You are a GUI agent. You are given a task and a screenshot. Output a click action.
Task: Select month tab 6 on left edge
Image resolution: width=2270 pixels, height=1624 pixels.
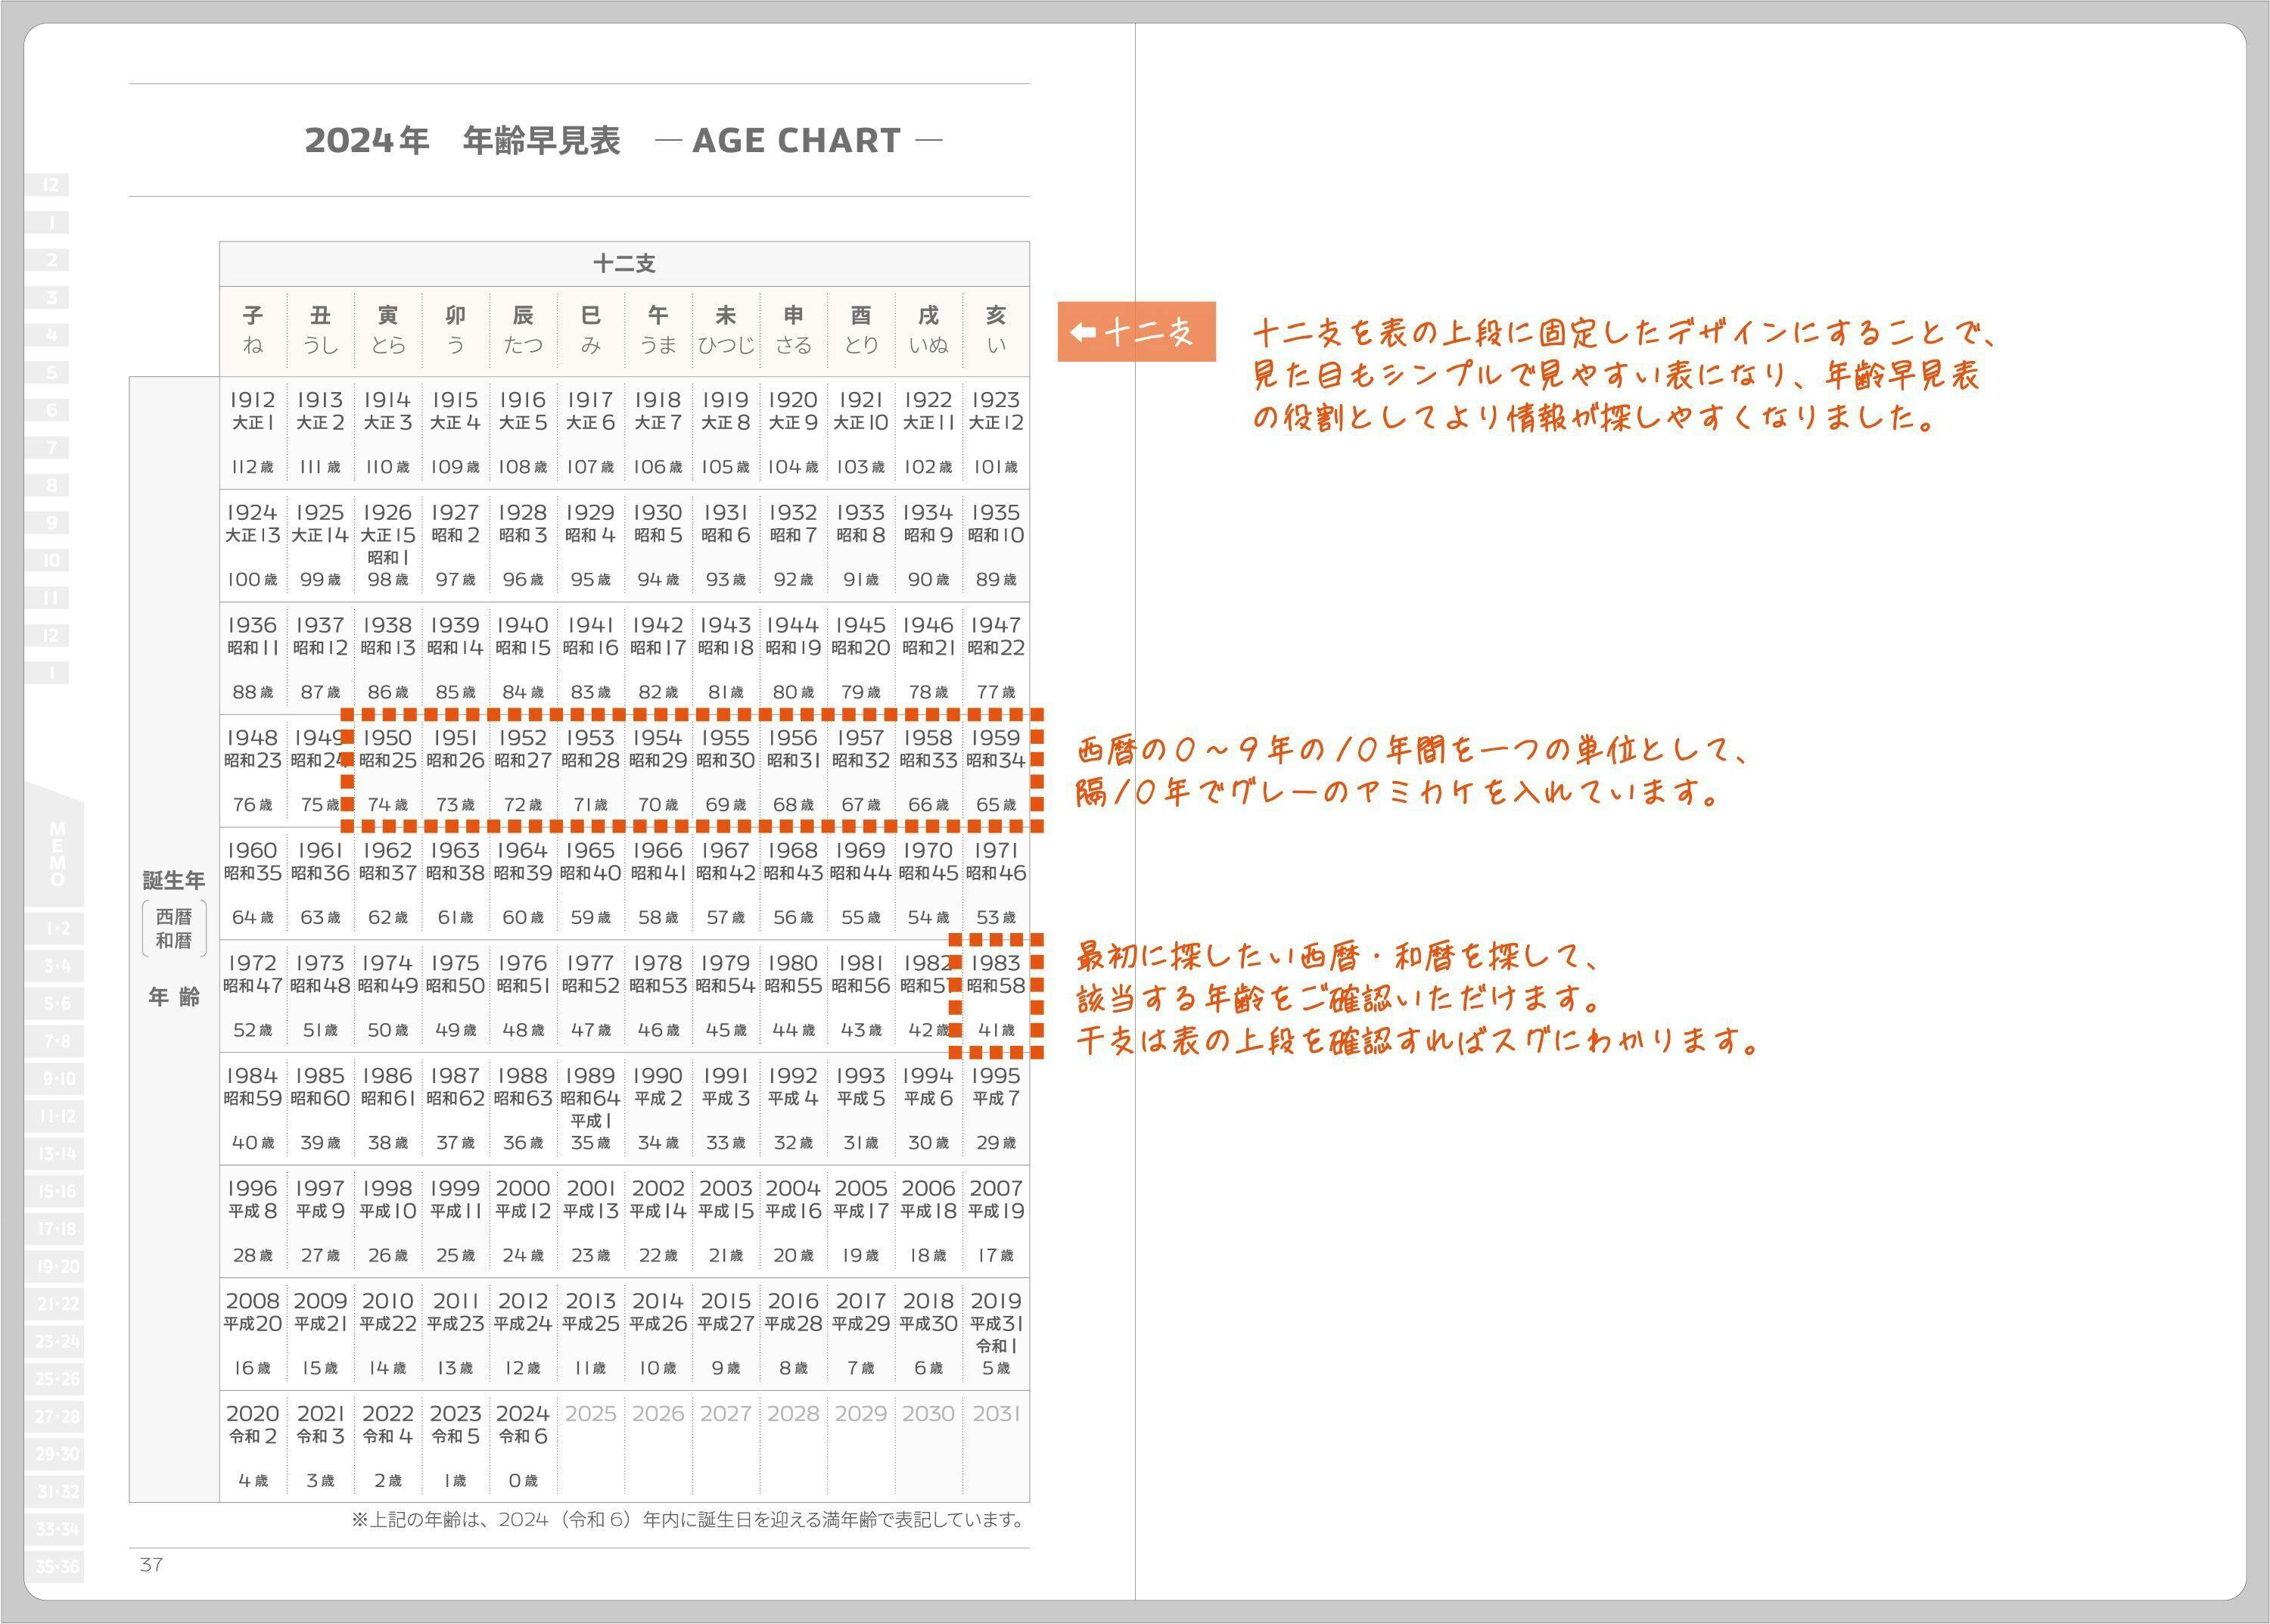coord(51,410)
